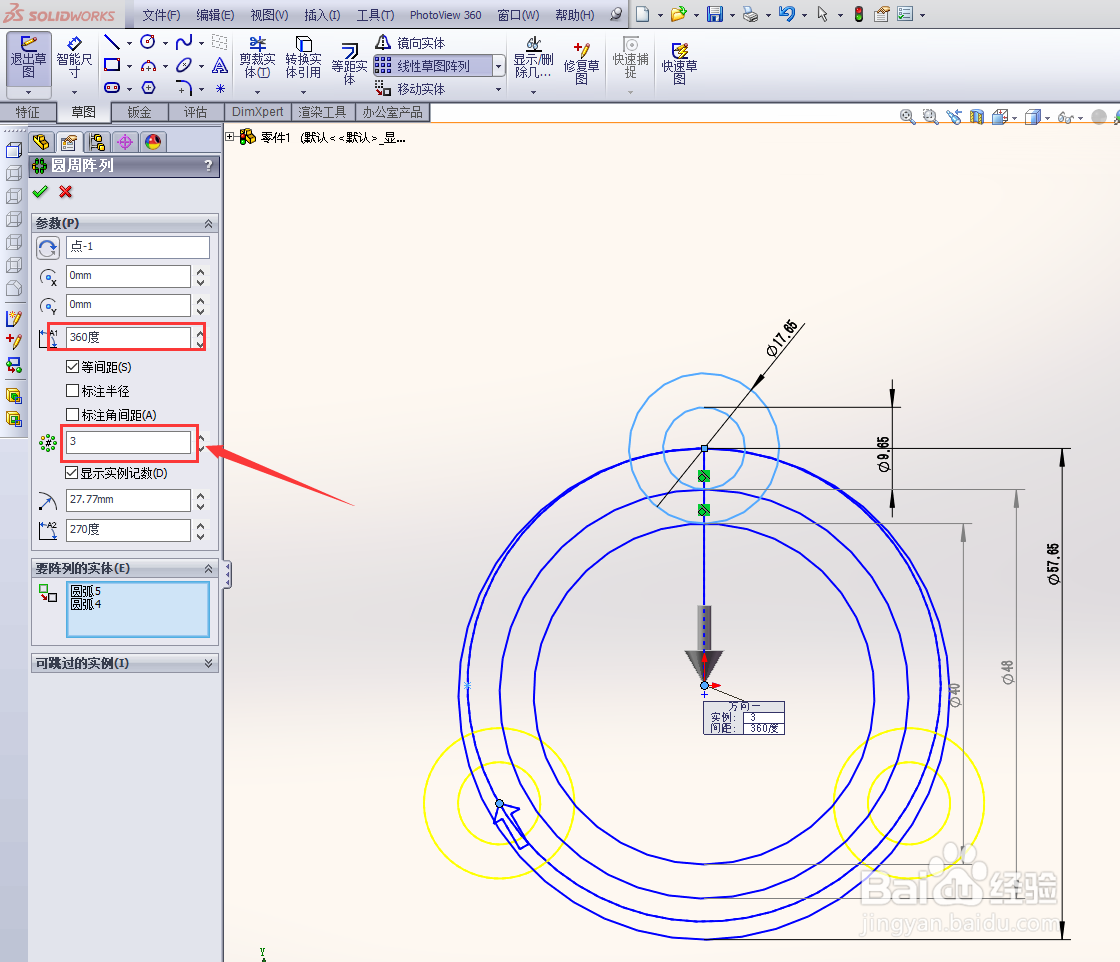This screenshot has height=962, width=1120.
Task: Select the Spline sketch tool
Action: [184, 42]
